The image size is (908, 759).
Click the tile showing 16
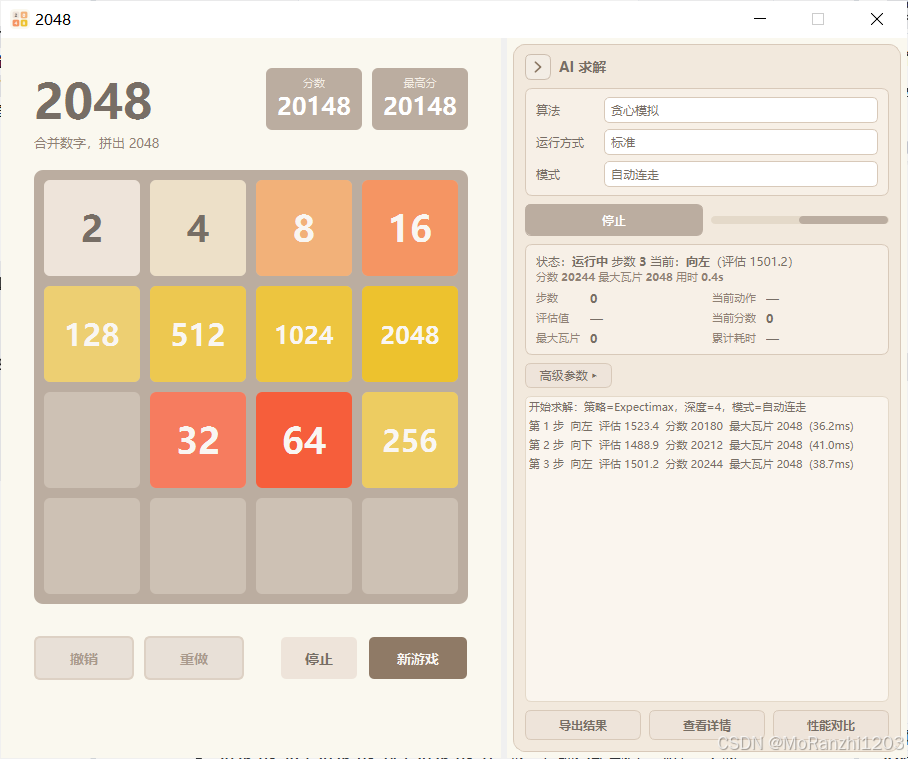tap(410, 228)
